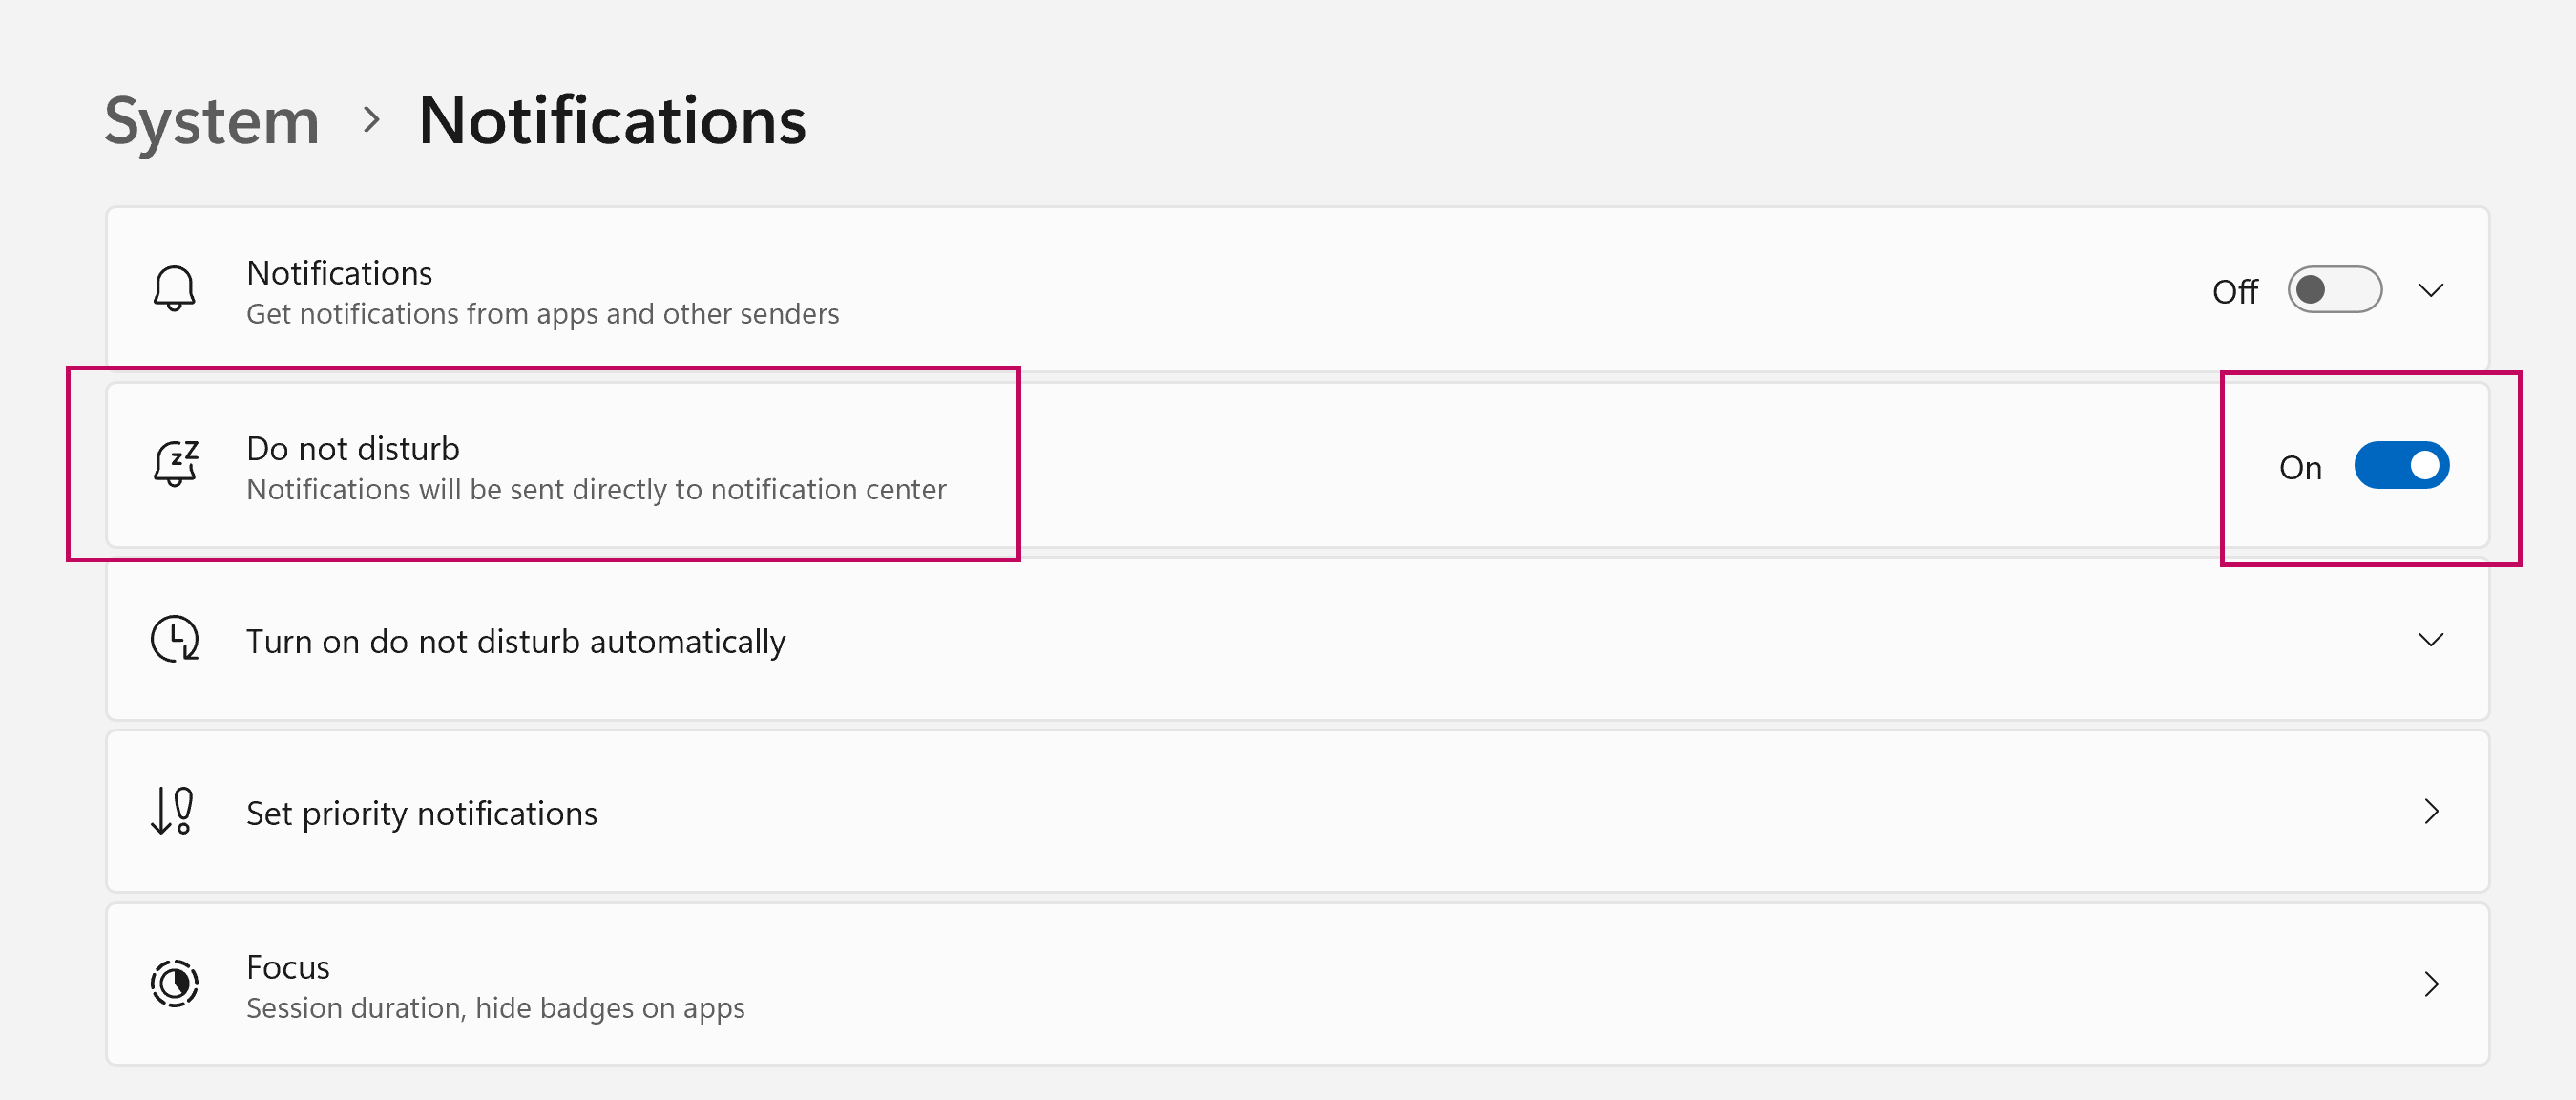Click Turn on do not disturb automatically text

tap(515, 641)
